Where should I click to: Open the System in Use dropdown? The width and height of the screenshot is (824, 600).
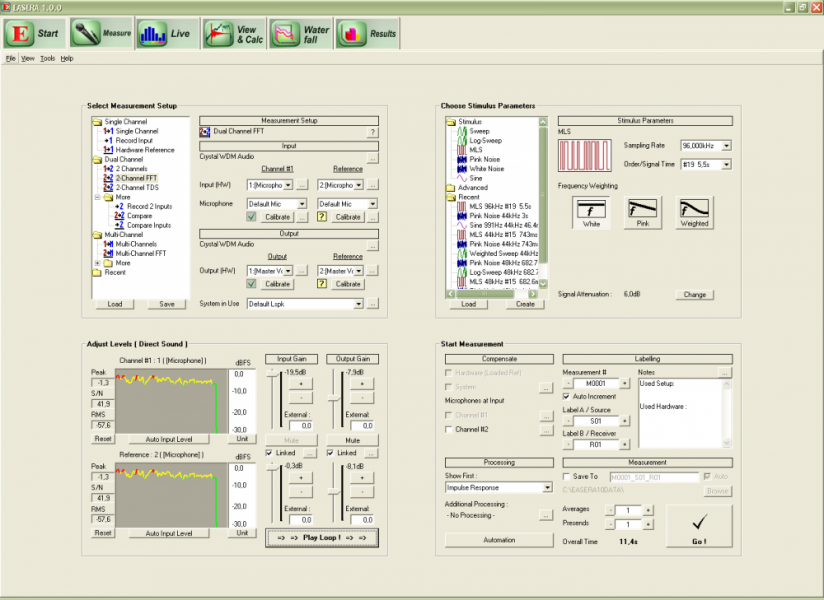[x=357, y=304]
